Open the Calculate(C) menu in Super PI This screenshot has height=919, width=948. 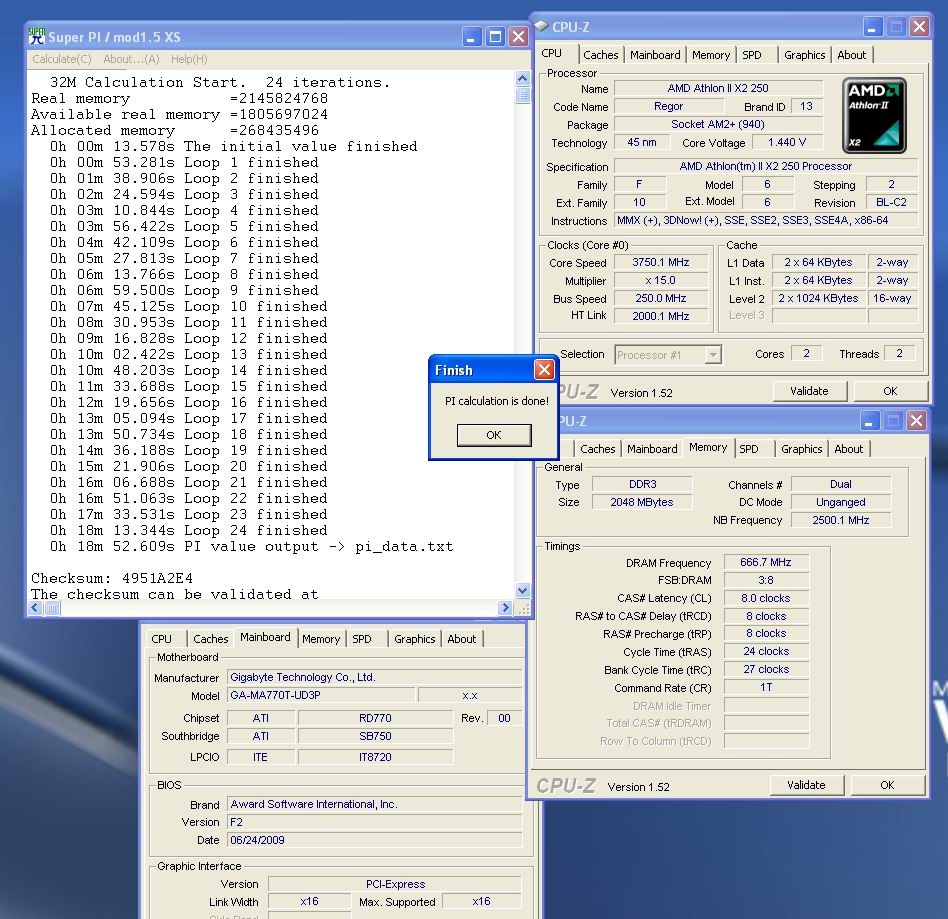coord(62,59)
